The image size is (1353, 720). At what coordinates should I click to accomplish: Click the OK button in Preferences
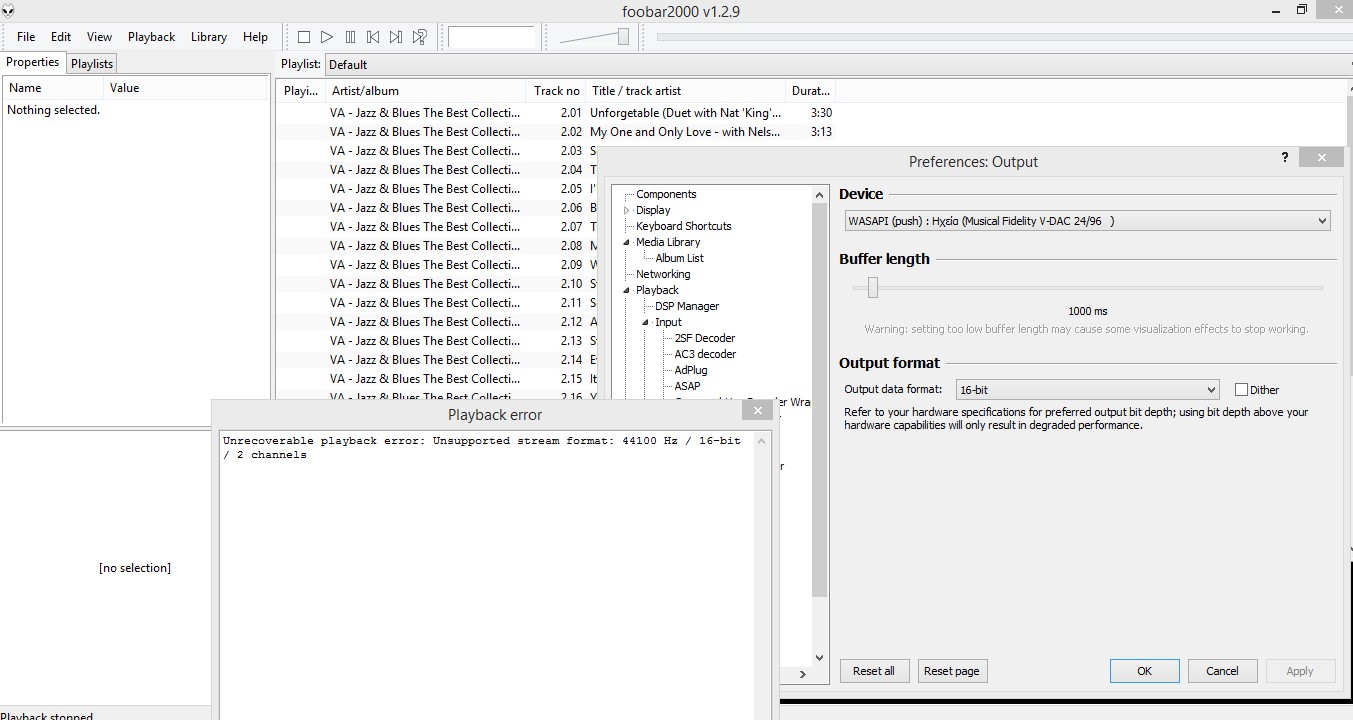pos(1144,671)
